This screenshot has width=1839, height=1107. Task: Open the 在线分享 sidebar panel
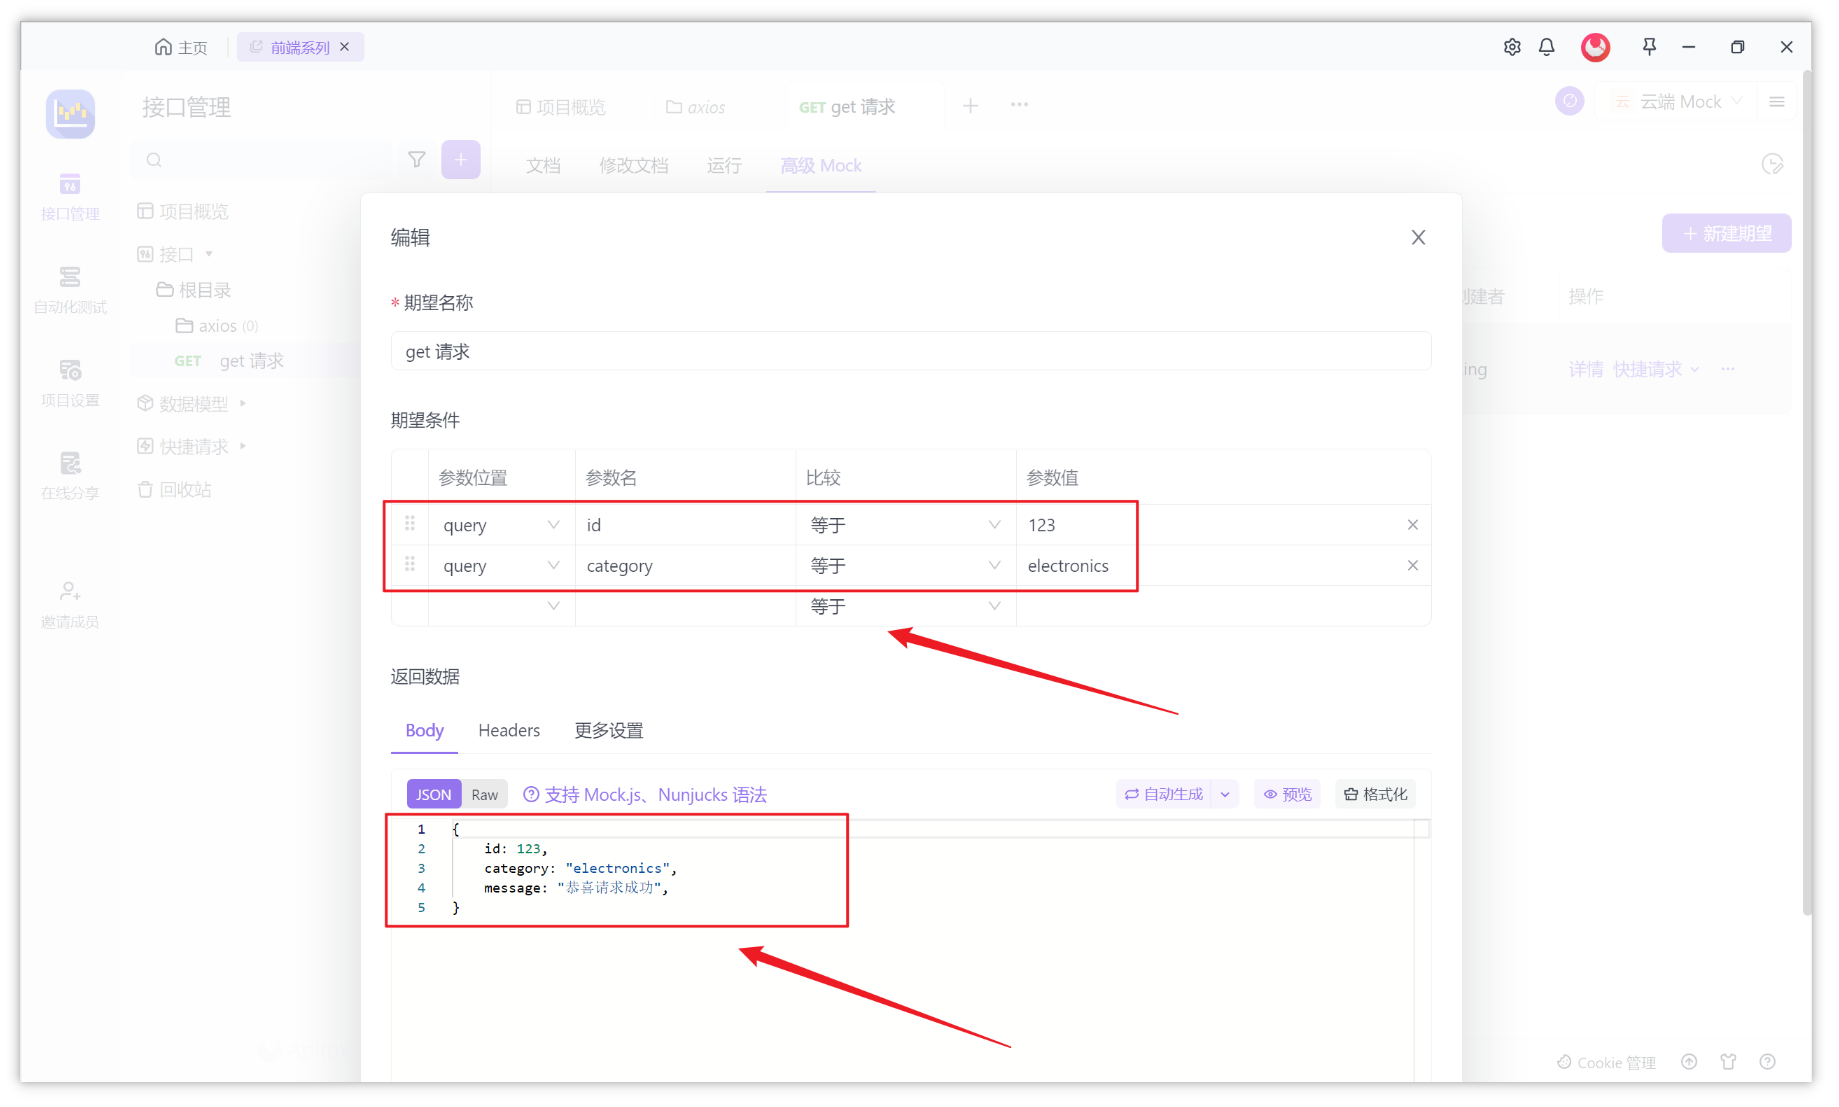coord(69,475)
